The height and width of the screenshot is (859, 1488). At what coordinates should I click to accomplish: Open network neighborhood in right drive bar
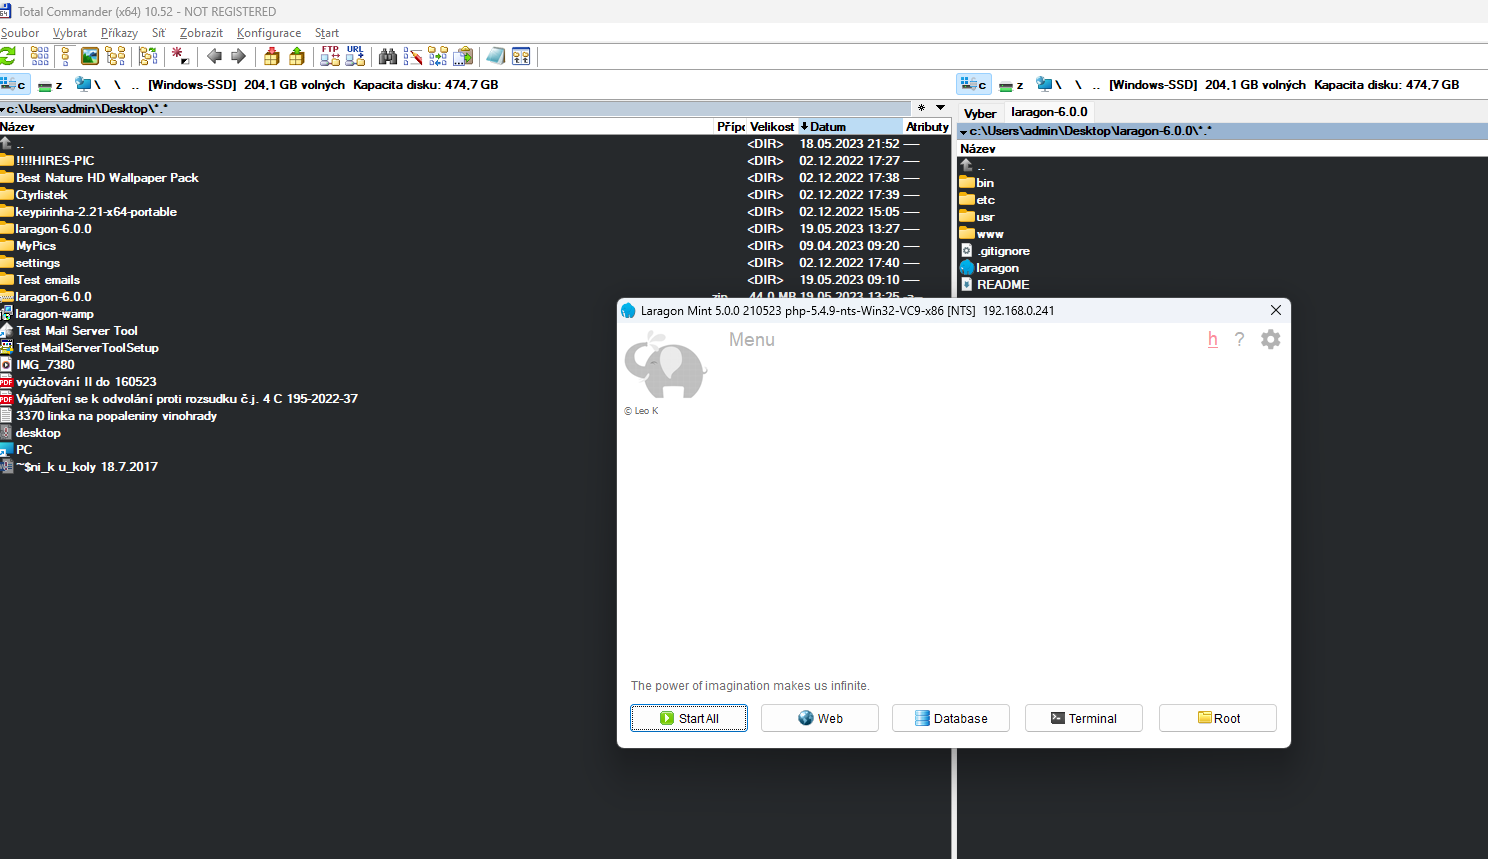[x=1049, y=85]
